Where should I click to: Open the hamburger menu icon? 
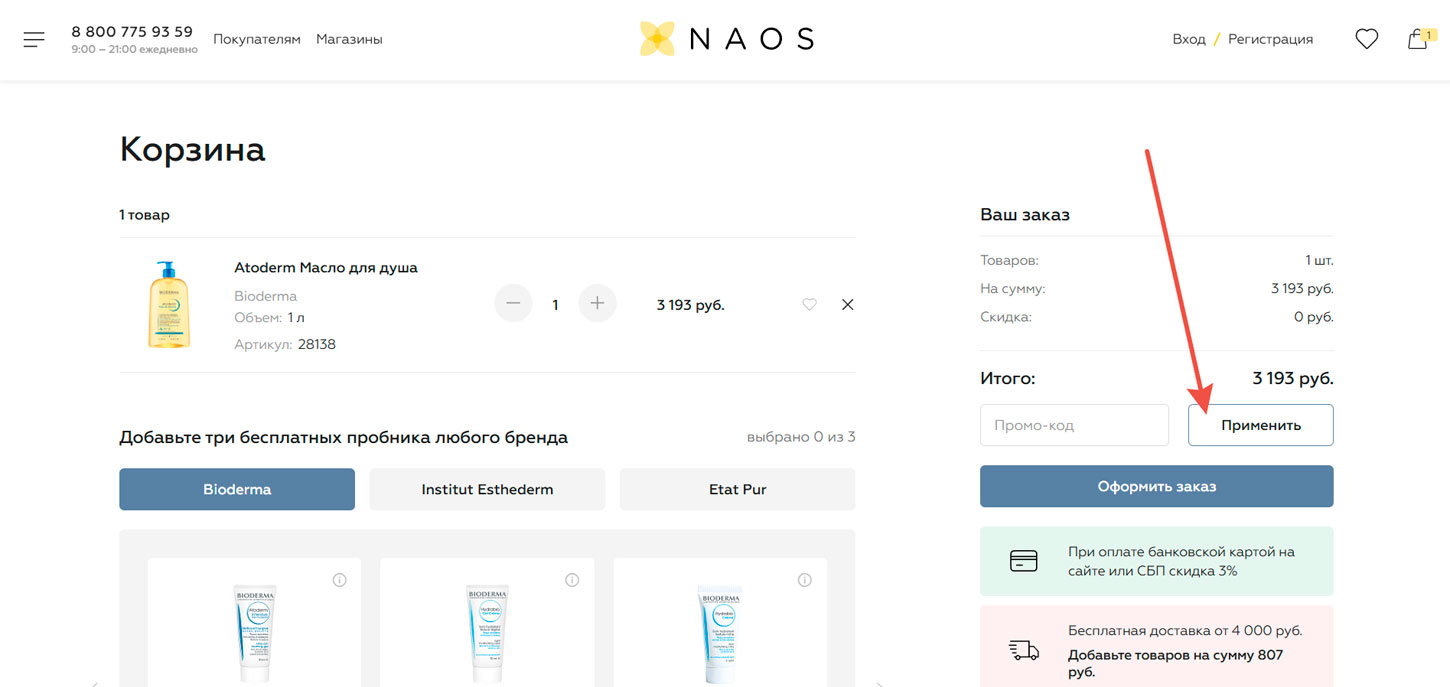34,40
